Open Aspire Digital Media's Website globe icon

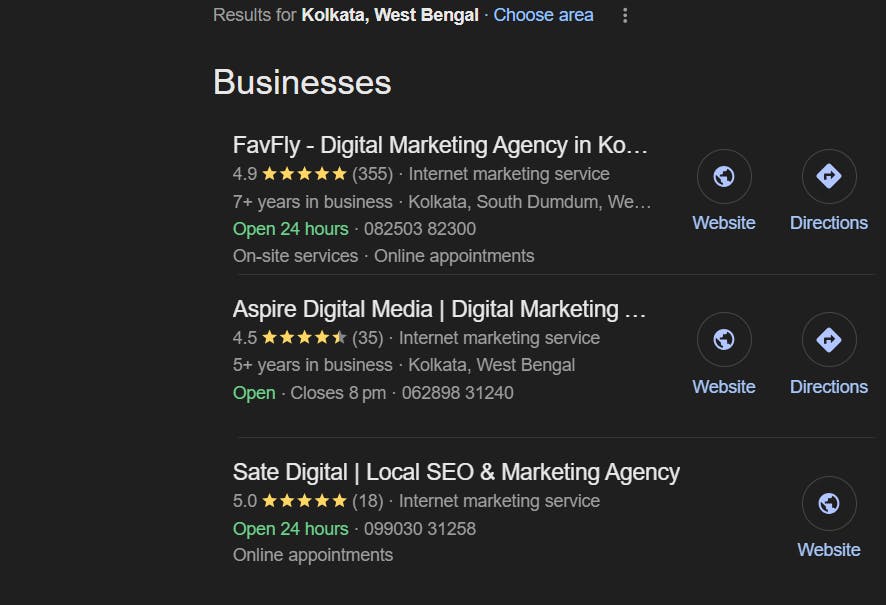[x=724, y=341]
